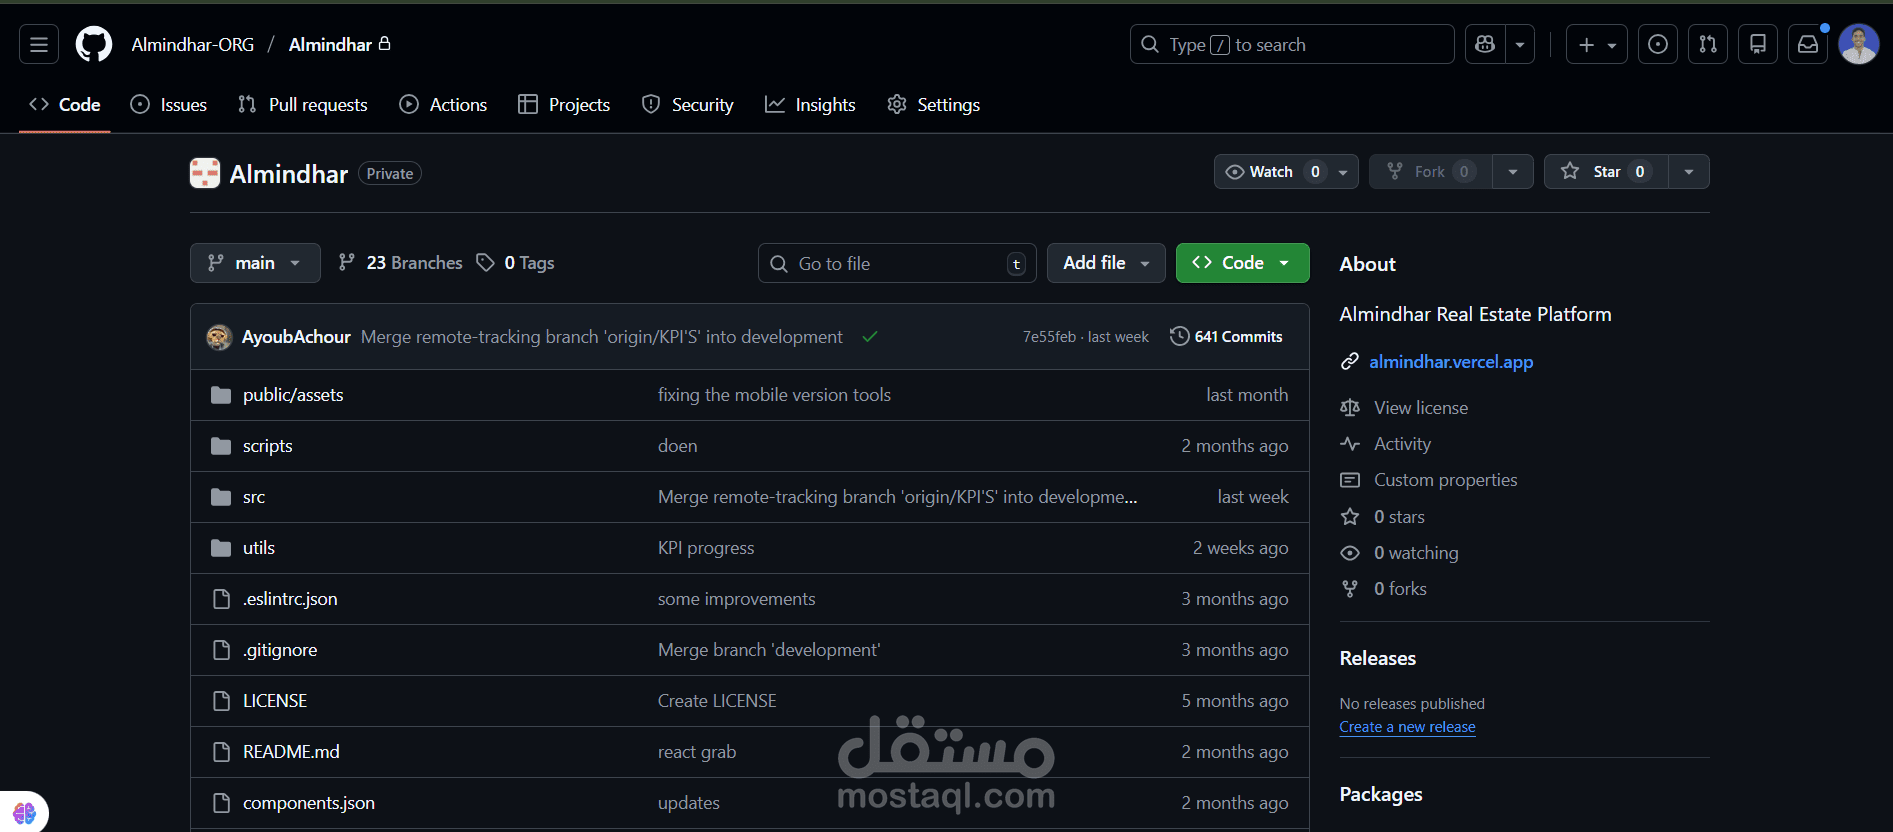Screen dimensions: 1893x832
Task: Open the user profile avatar menu
Action: tap(1859, 45)
